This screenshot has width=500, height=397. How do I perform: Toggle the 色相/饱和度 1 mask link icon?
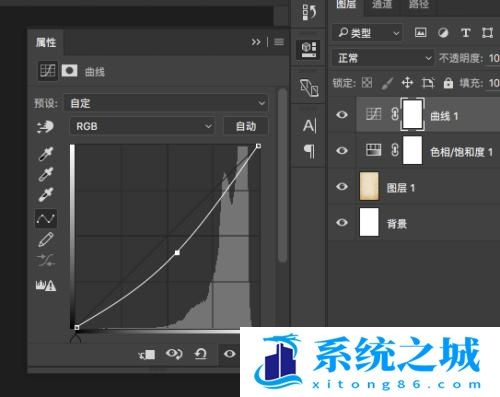[x=395, y=150]
